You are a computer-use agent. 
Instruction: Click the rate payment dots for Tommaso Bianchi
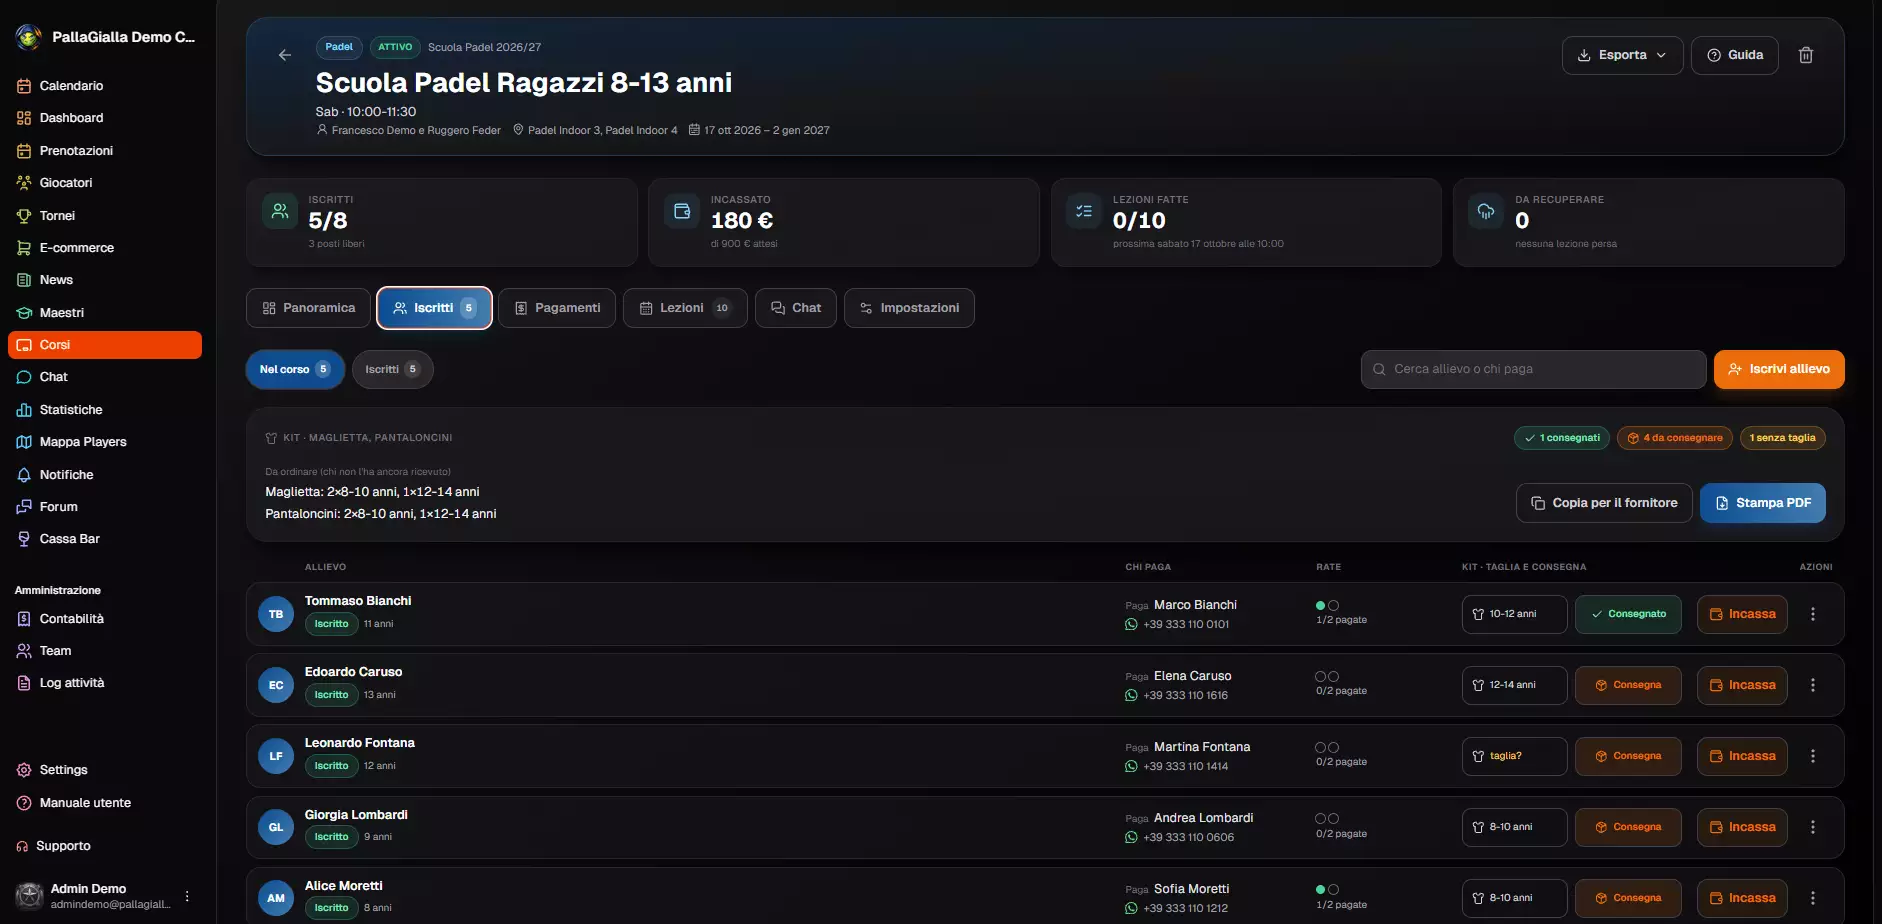1327,605
